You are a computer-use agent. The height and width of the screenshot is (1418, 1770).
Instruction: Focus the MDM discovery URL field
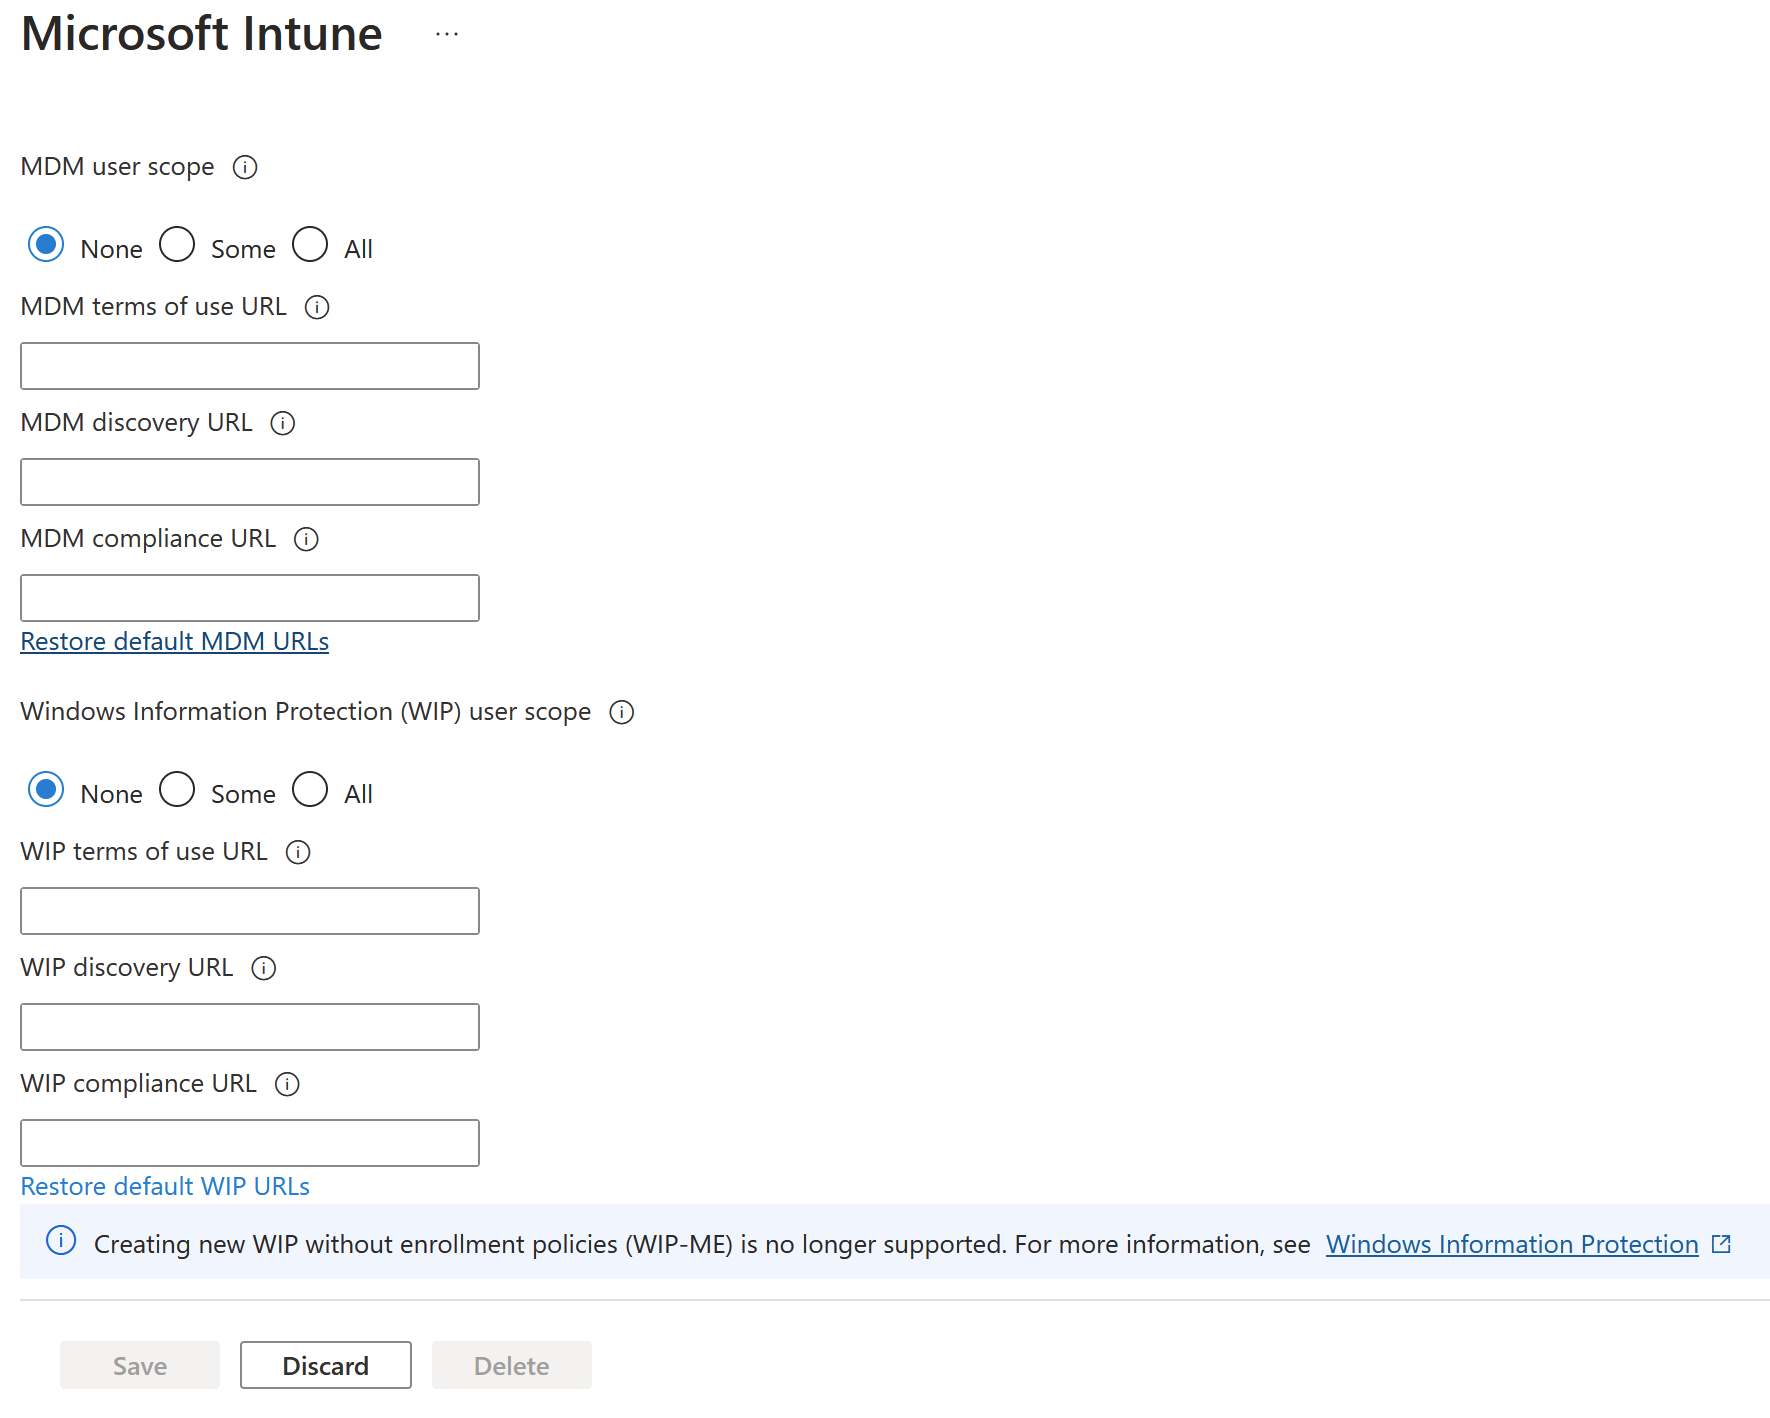tap(250, 482)
